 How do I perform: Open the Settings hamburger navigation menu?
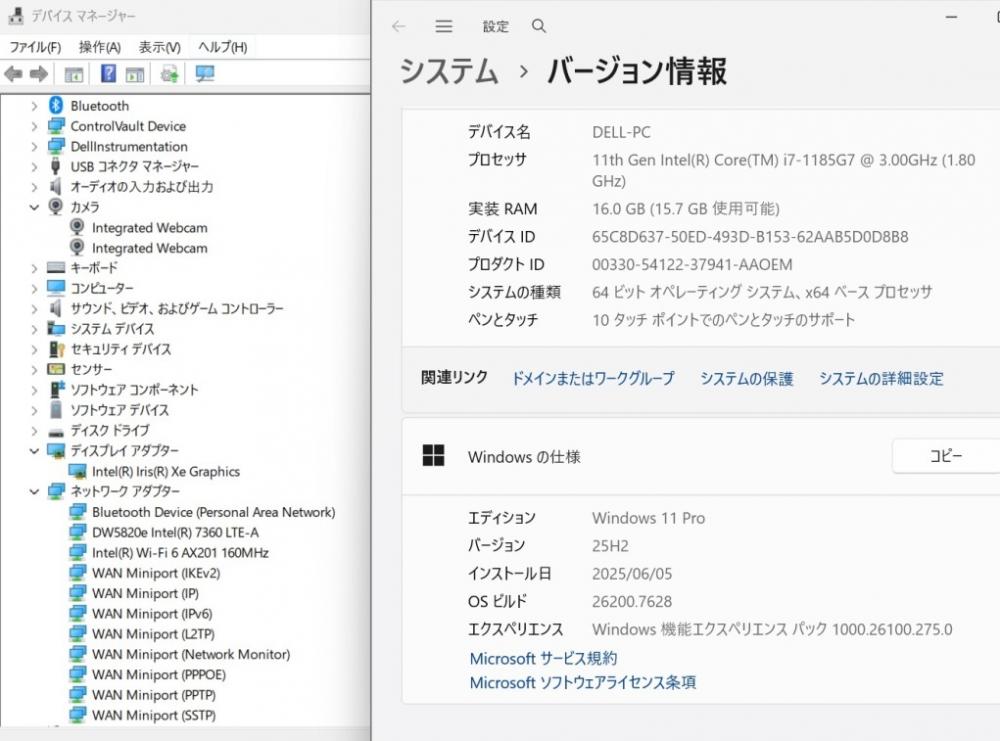pyautogui.click(x=444, y=26)
